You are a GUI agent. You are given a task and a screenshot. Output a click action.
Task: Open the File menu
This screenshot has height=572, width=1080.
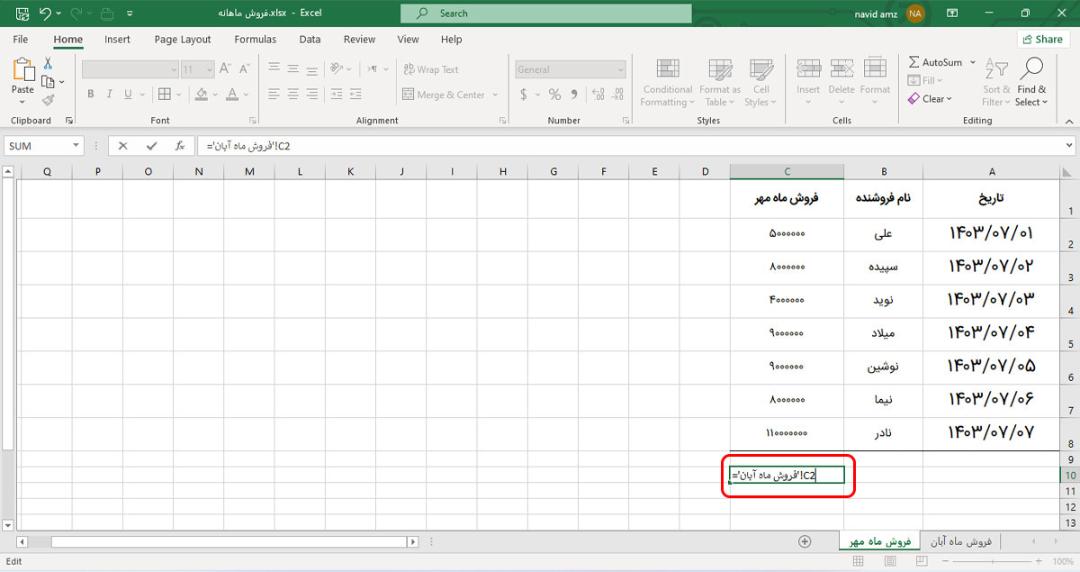coord(21,39)
